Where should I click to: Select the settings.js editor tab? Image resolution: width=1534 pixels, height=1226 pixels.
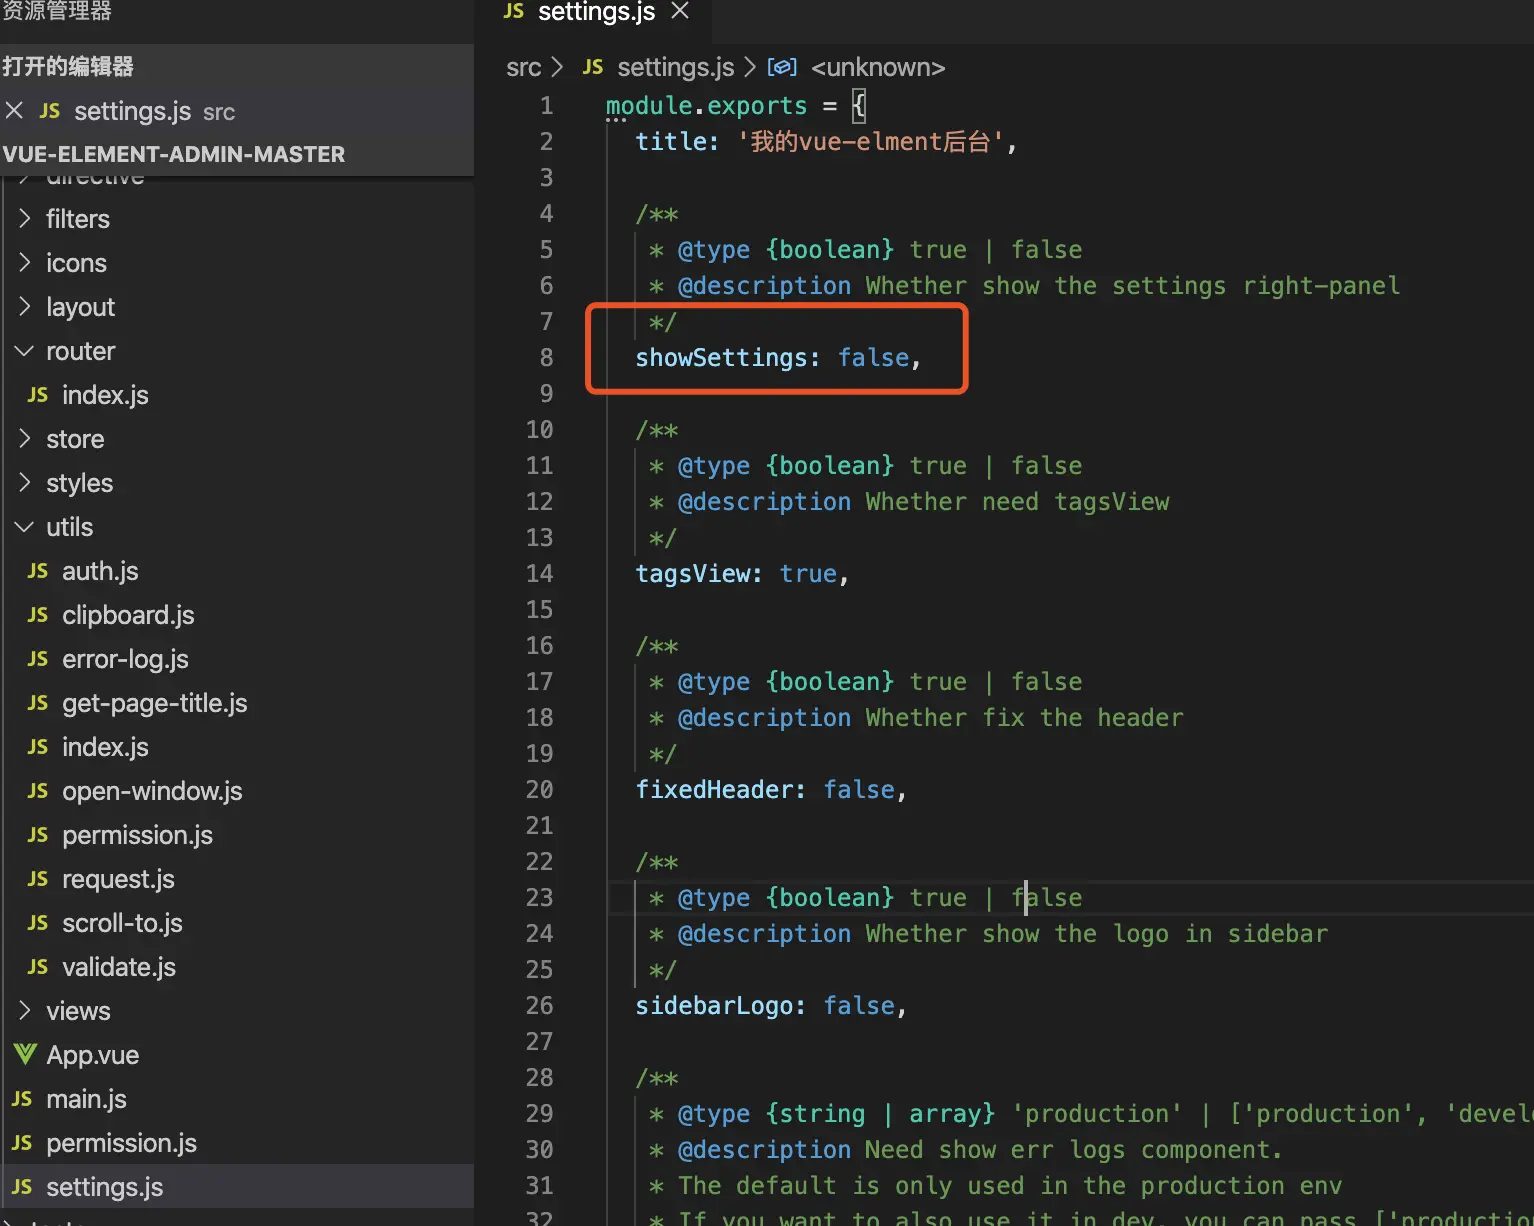pyautogui.click(x=597, y=12)
